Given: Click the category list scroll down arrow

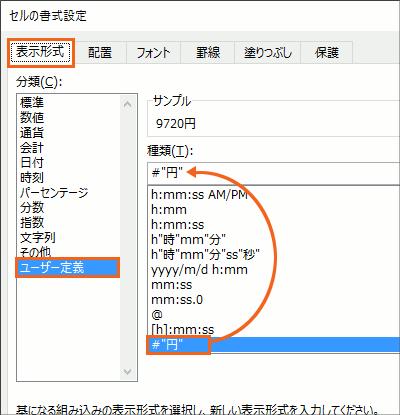Looking at the screenshot, I should [x=127, y=371].
